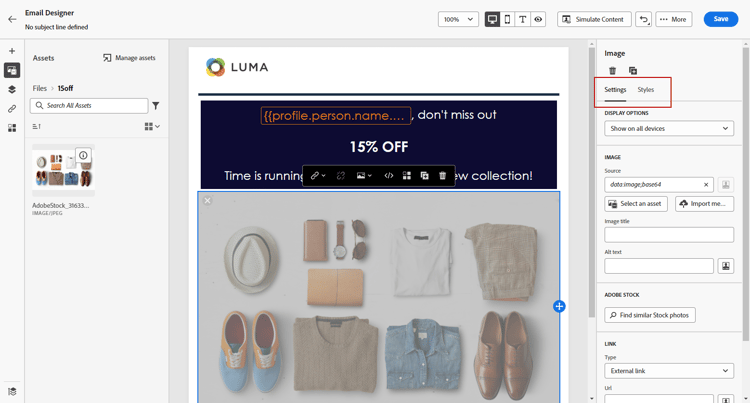This screenshot has width=750, height=403.
Task: Delete the image with the panel trash icon
Action: (x=612, y=71)
